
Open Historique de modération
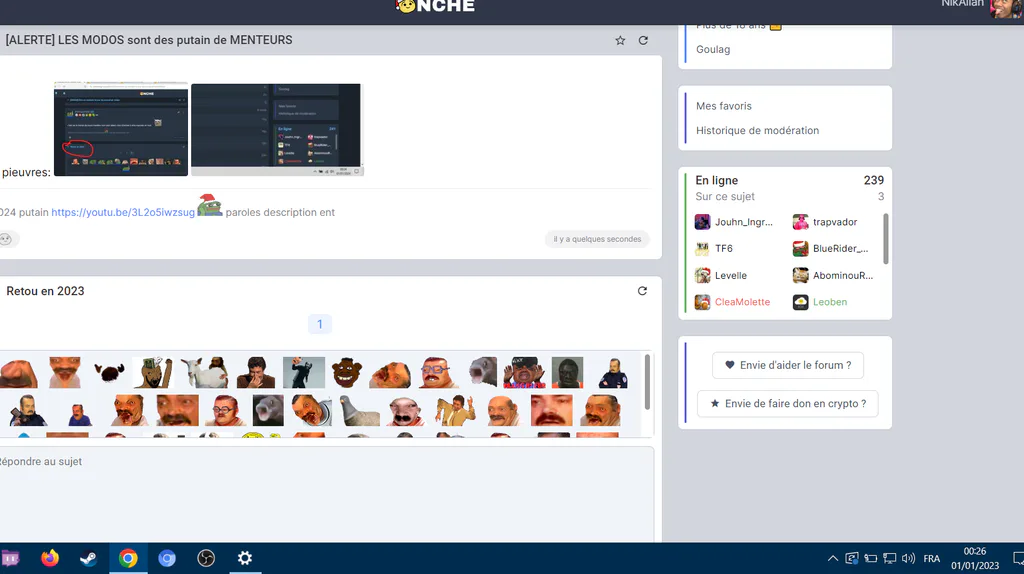758,131
